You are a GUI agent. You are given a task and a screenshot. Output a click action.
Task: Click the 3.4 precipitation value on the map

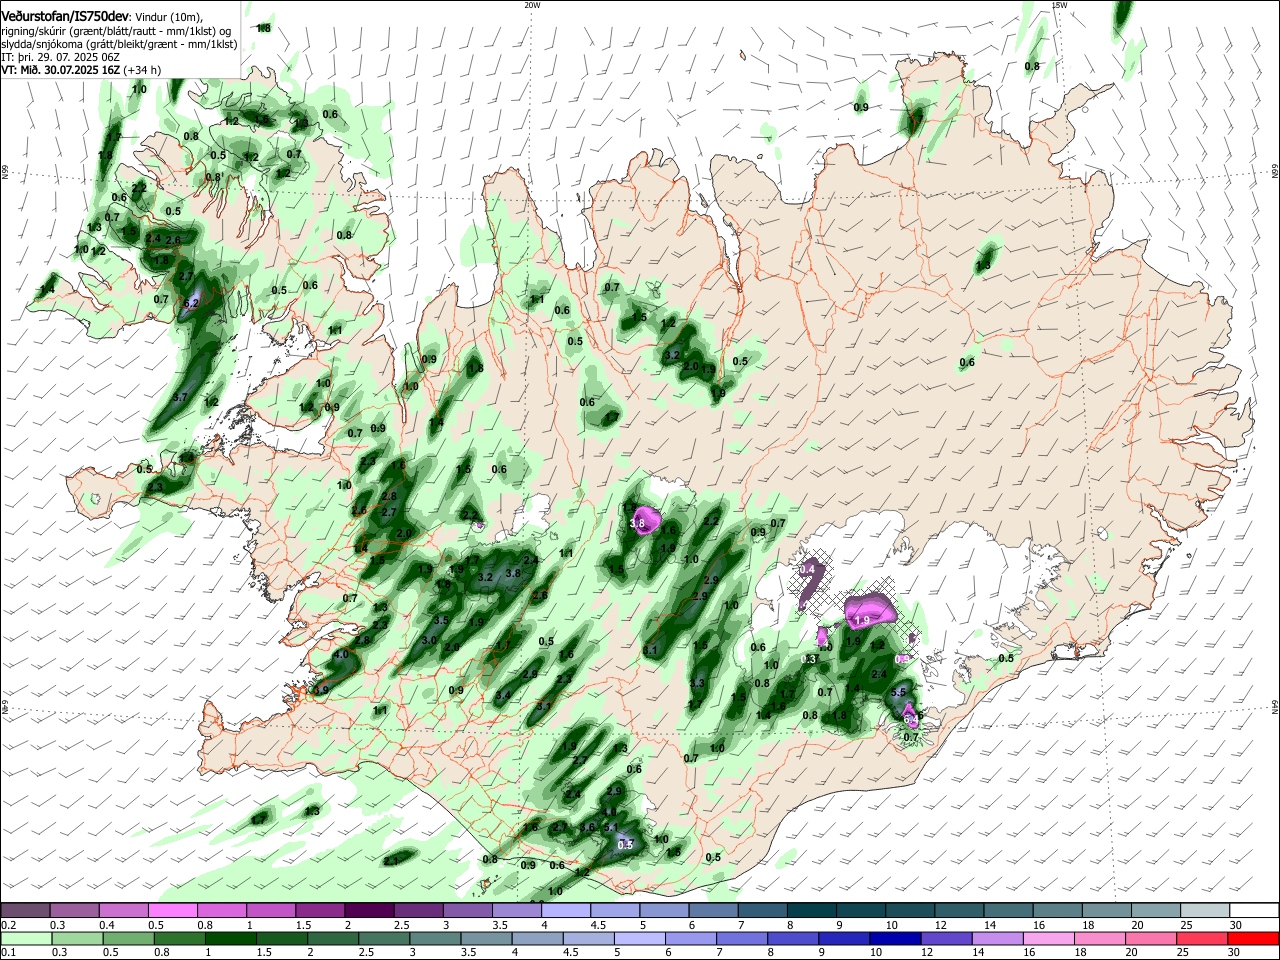(503, 695)
